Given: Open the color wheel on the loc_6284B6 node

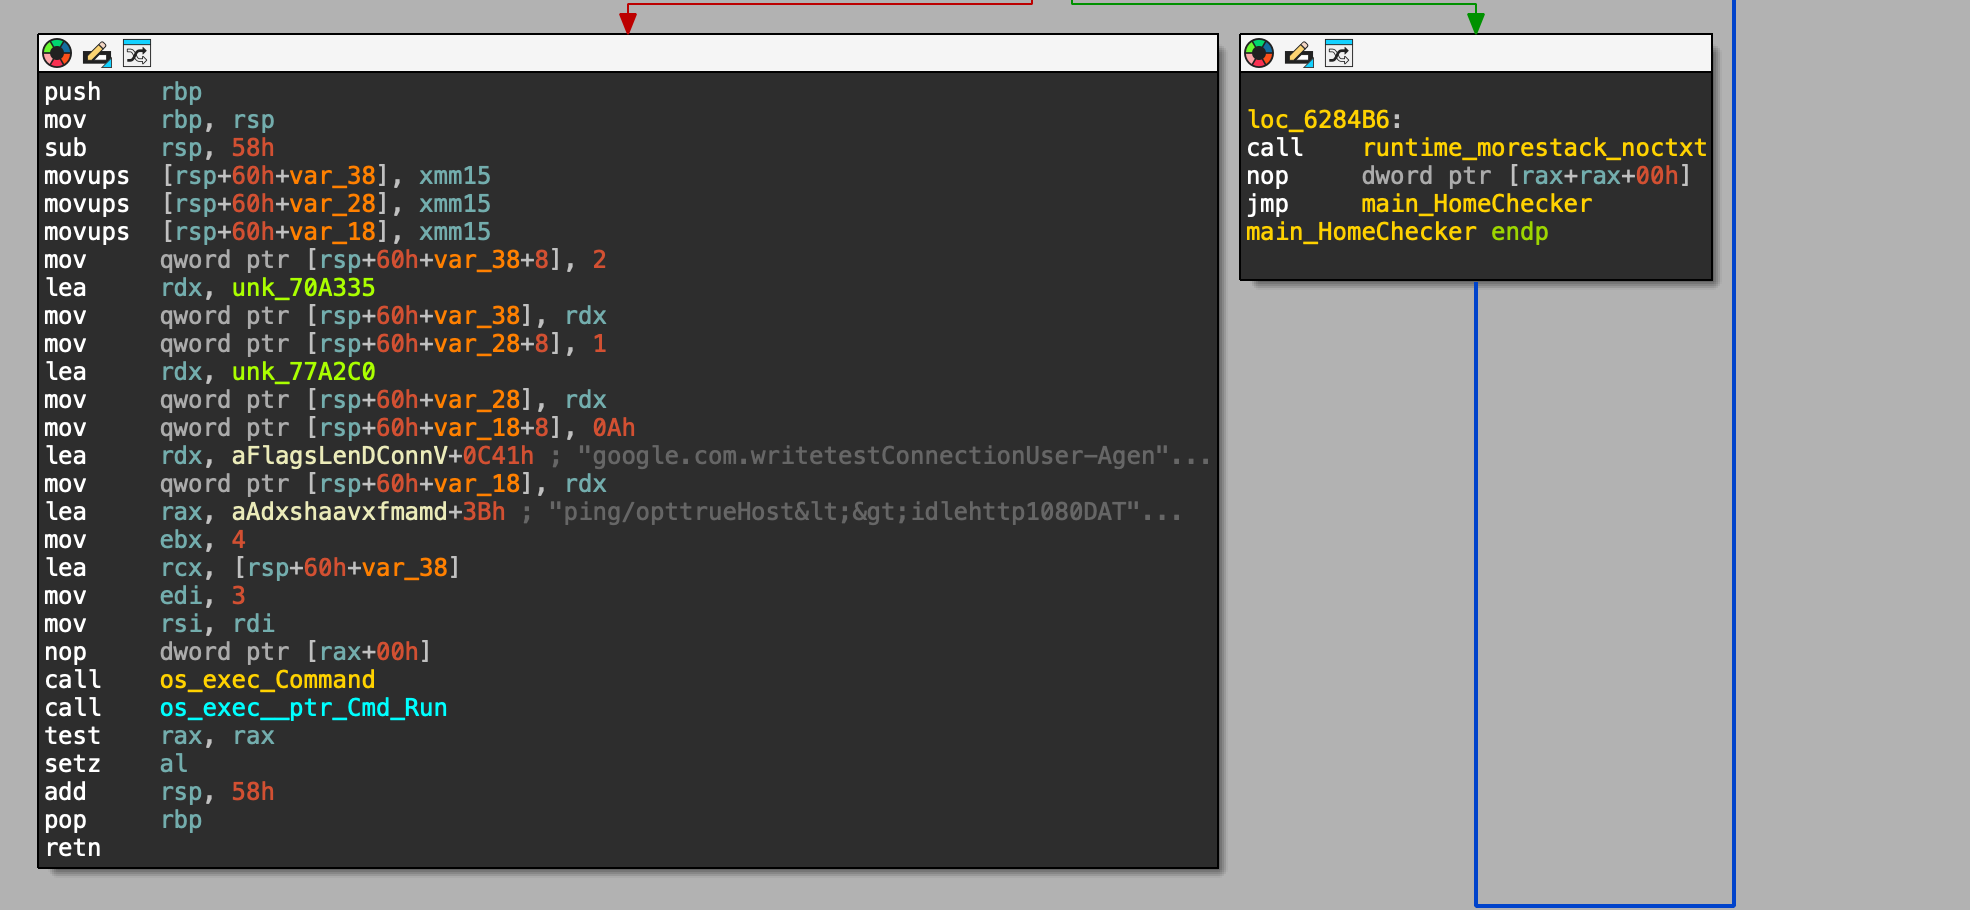Looking at the screenshot, I should tap(1260, 54).
